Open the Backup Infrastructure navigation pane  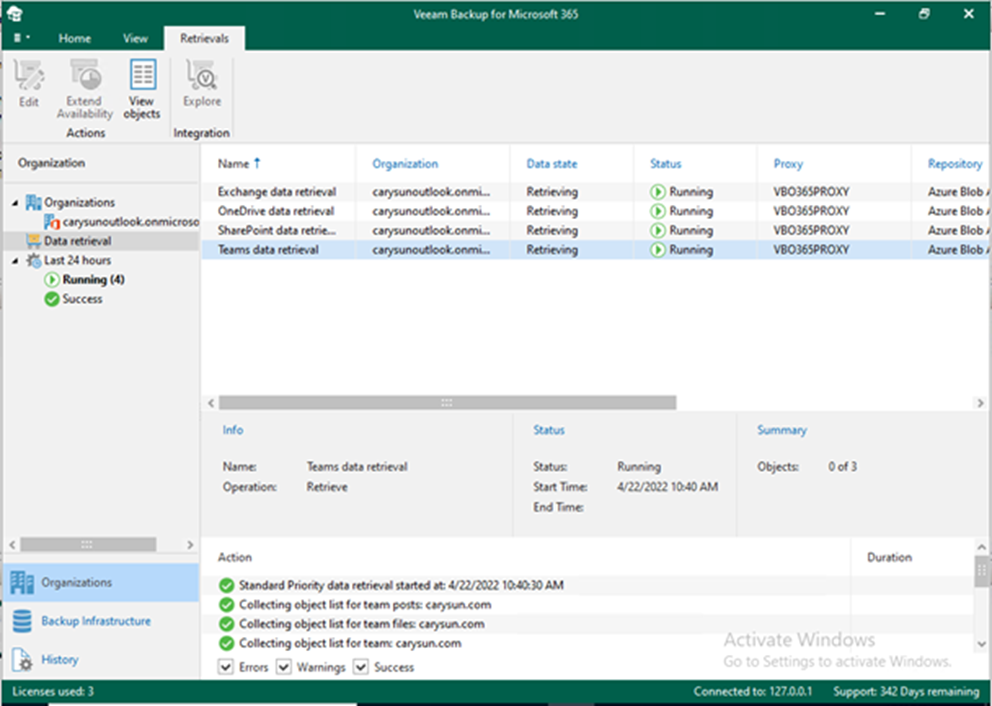tap(101, 621)
